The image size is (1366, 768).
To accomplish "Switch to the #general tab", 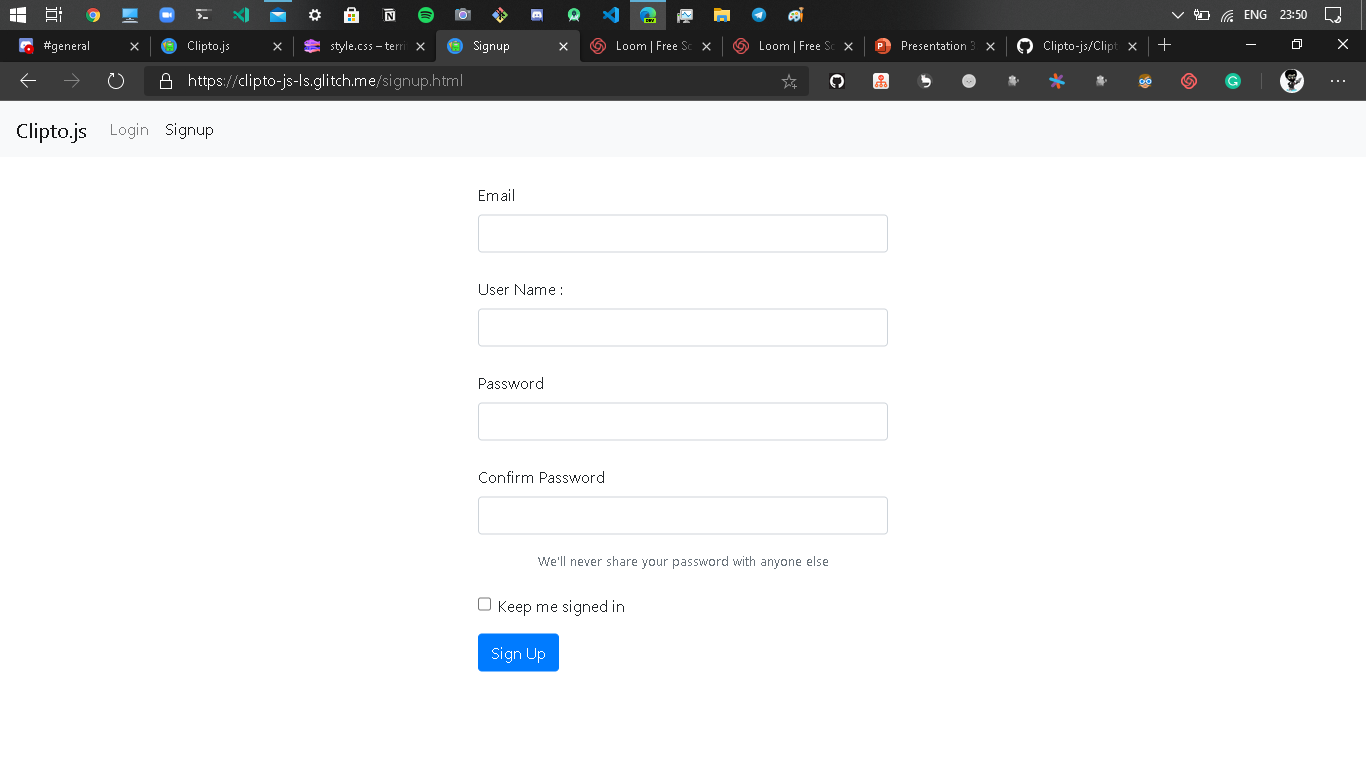I will (x=79, y=46).
